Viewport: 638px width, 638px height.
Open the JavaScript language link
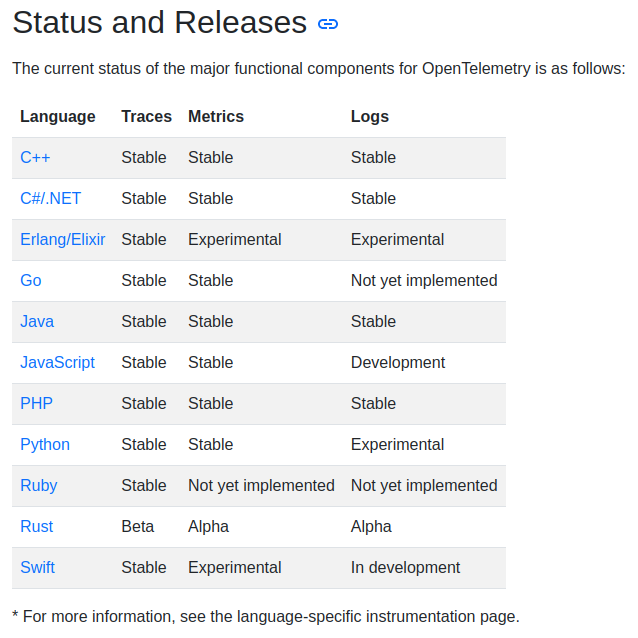click(x=57, y=363)
